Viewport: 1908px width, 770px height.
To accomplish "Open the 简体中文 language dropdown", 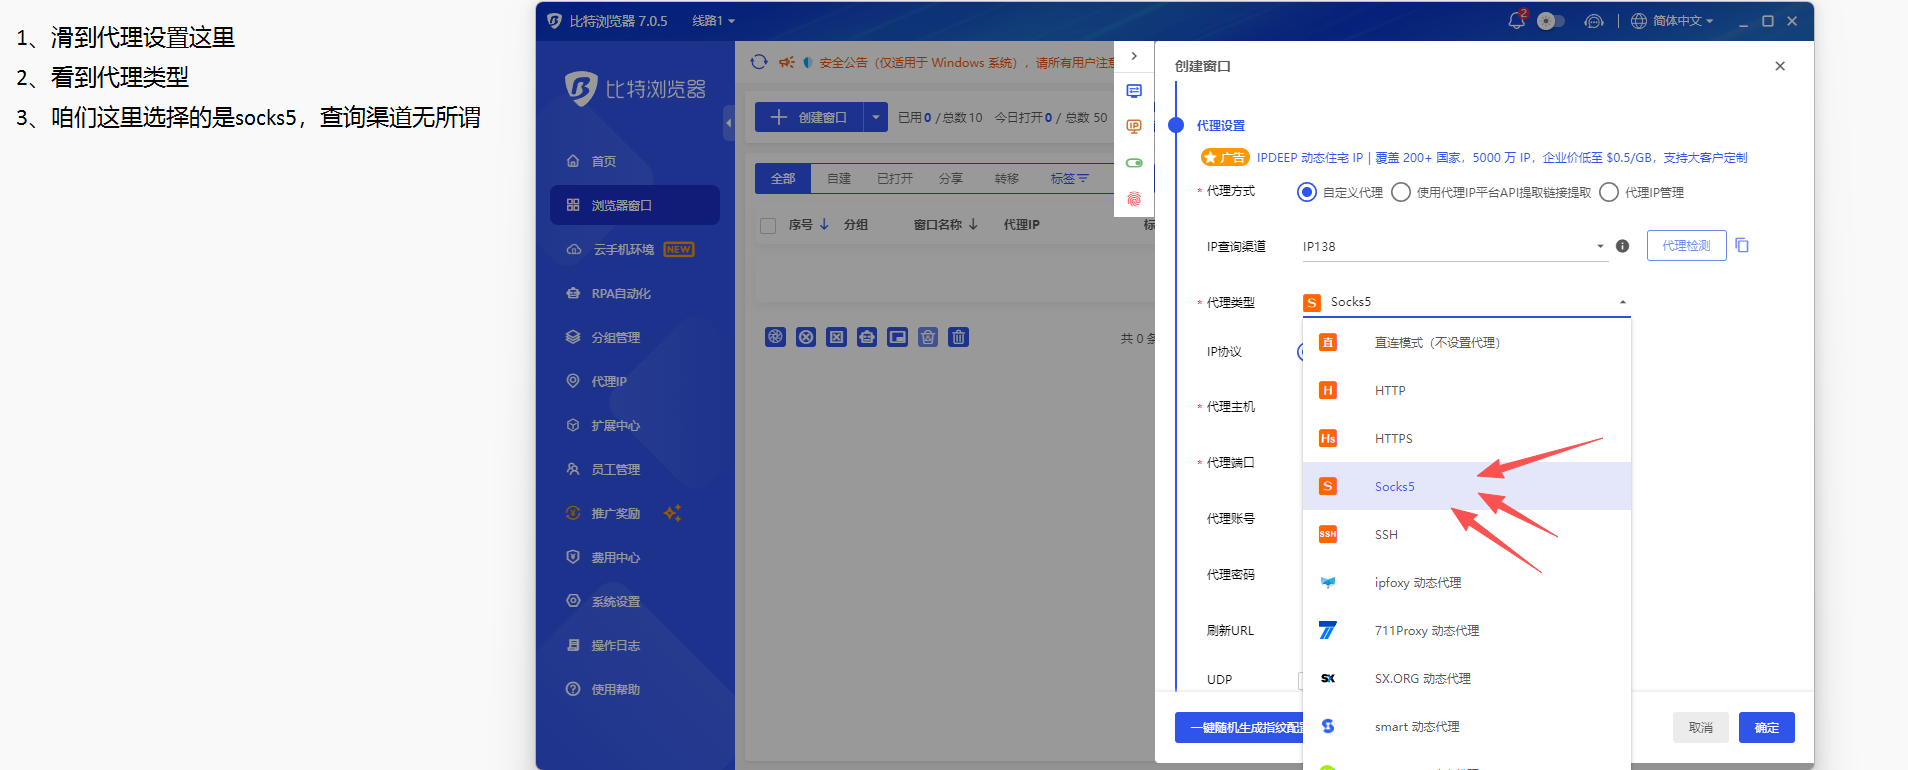I will point(1673,21).
